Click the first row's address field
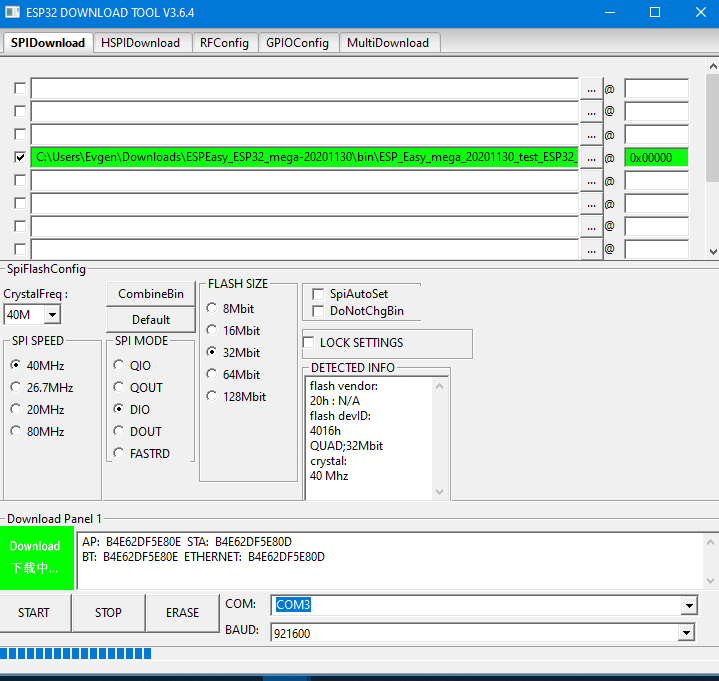 coord(656,89)
